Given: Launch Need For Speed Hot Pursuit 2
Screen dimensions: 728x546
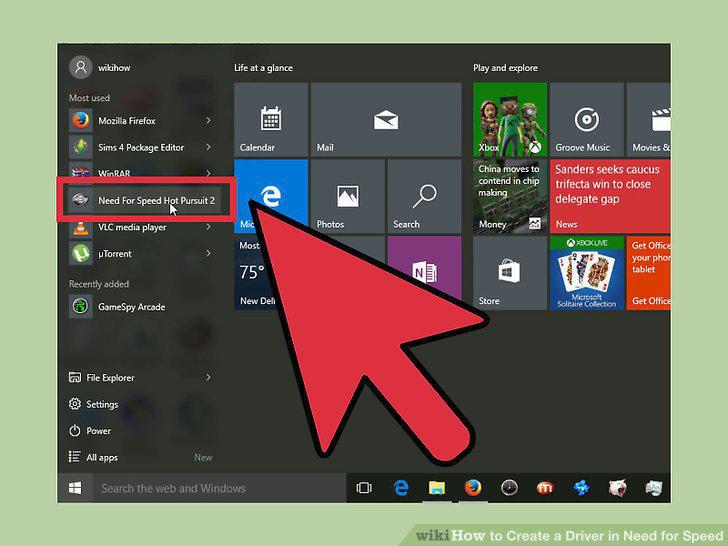Looking at the screenshot, I should [144, 200].
